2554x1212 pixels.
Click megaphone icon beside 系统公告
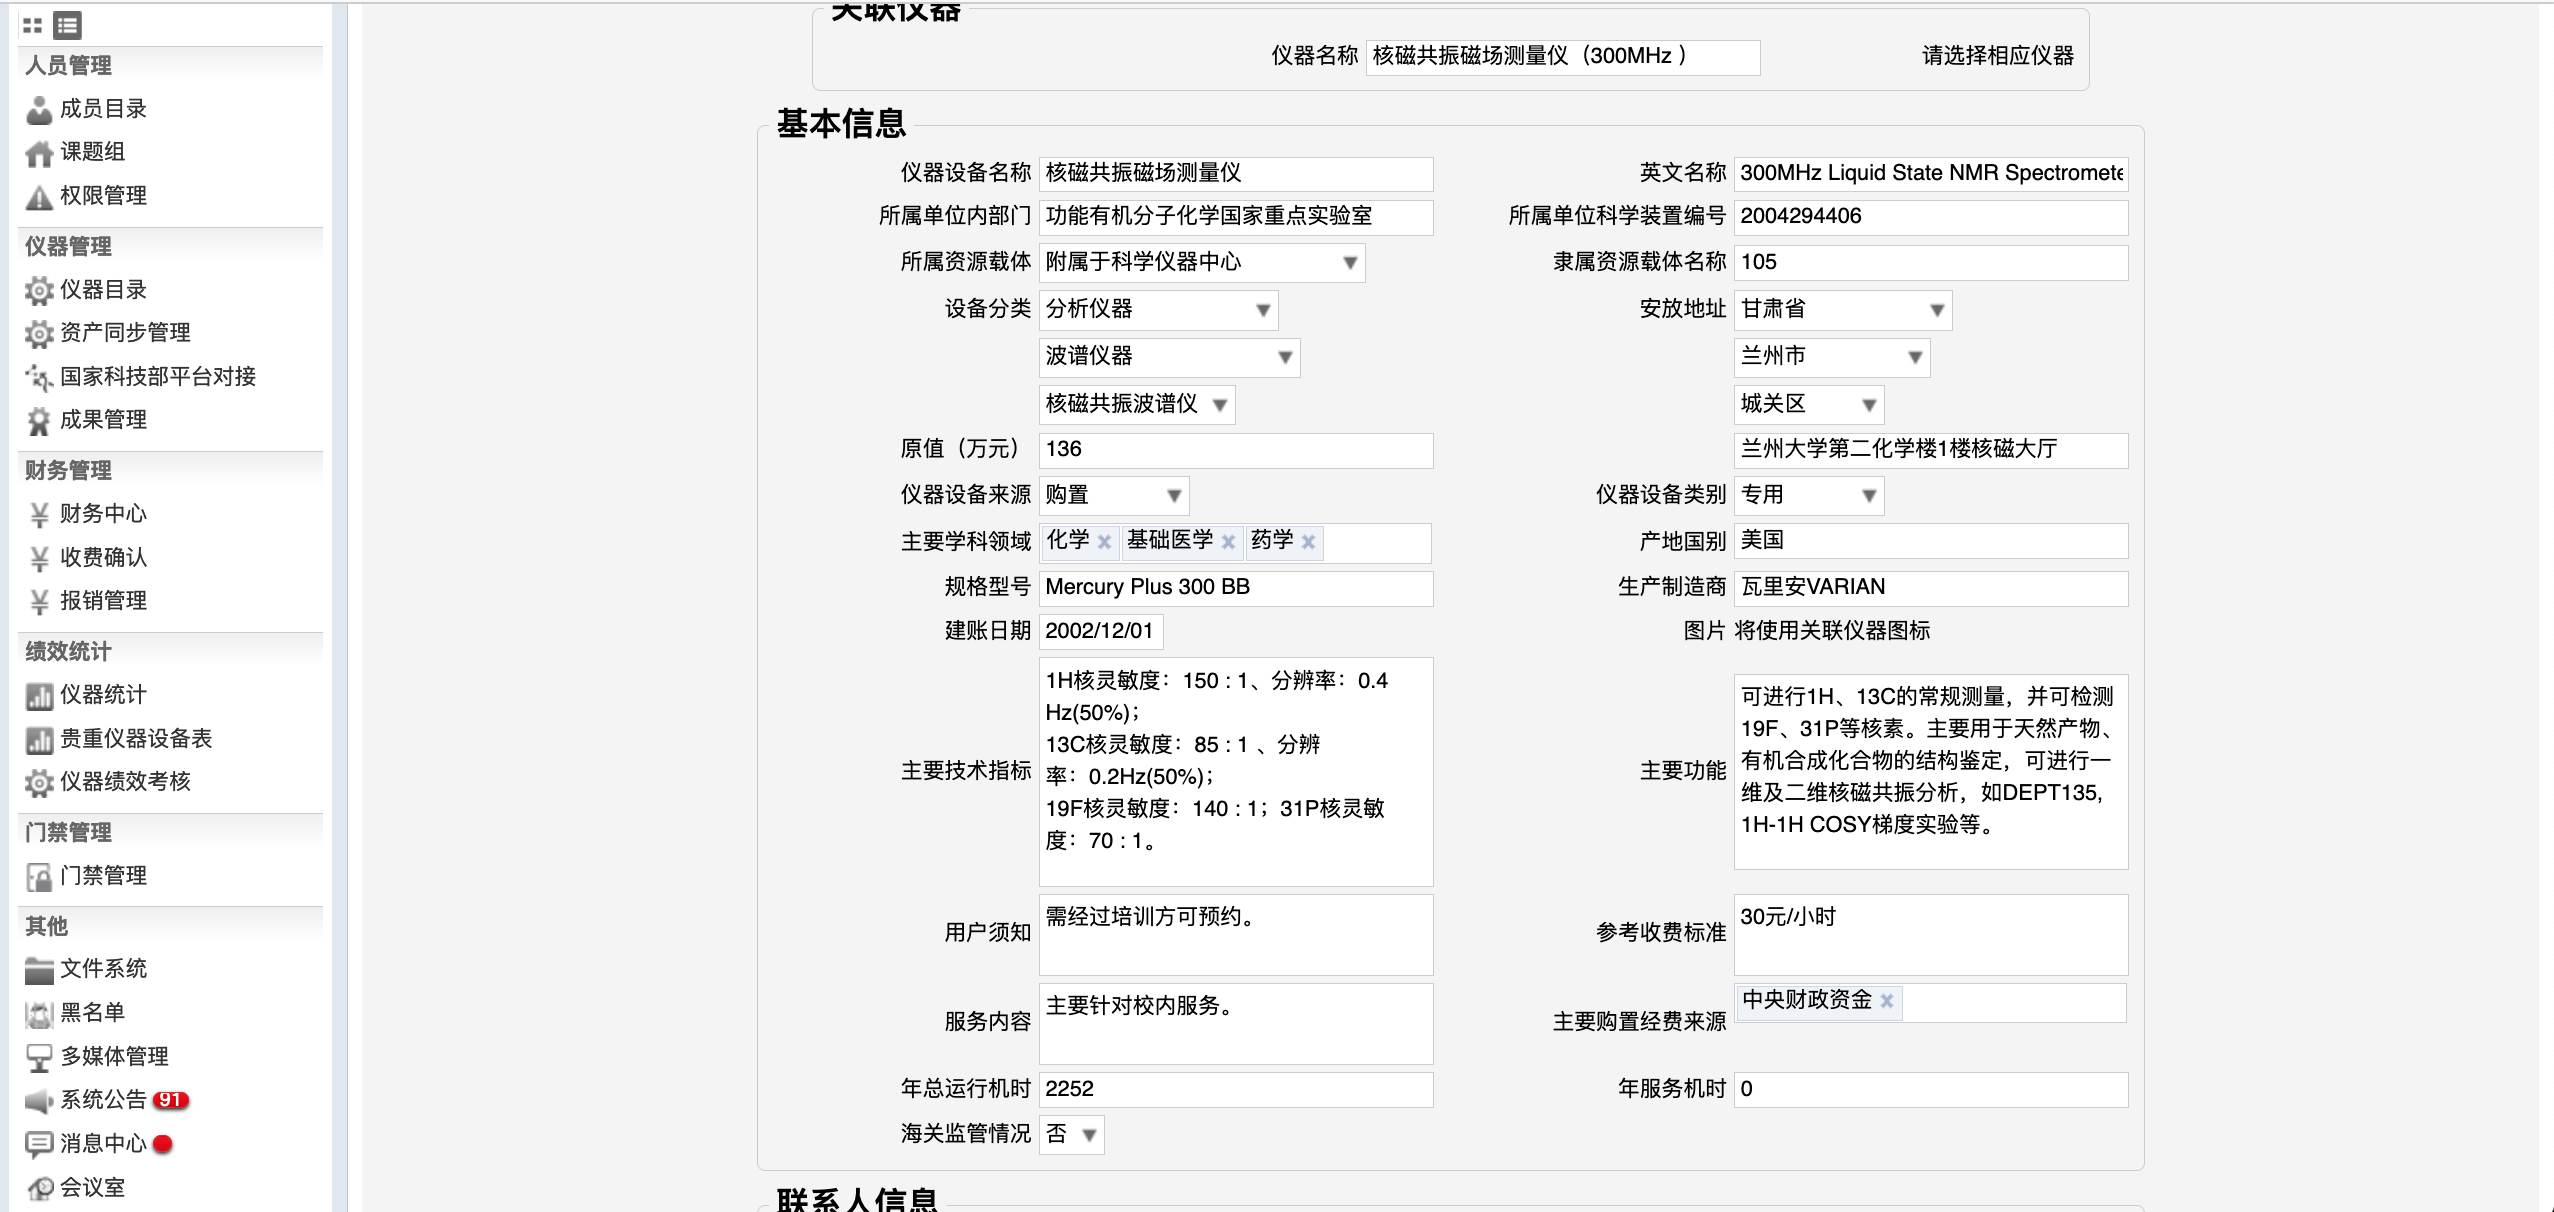[39, 1100]
